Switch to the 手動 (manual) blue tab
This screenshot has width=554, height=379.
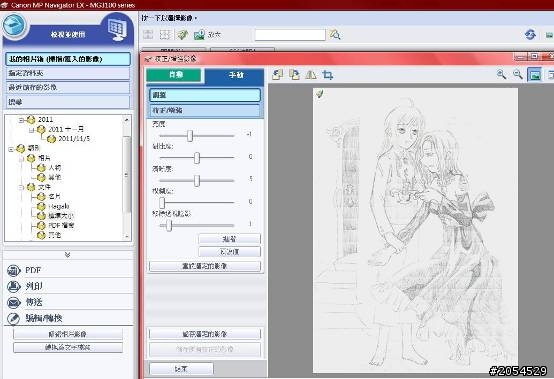coord(235,76)
